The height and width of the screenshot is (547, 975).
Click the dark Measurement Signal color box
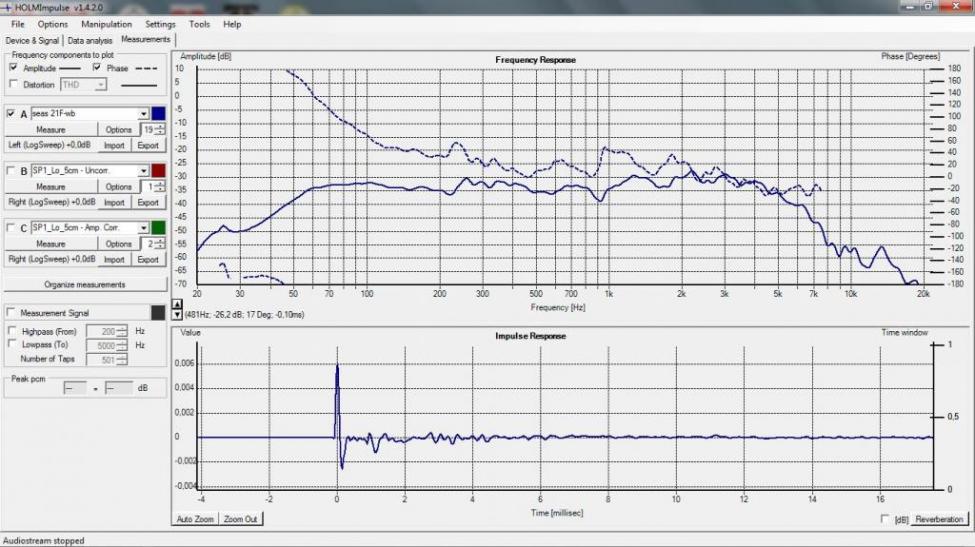click(x=157, y=313)
